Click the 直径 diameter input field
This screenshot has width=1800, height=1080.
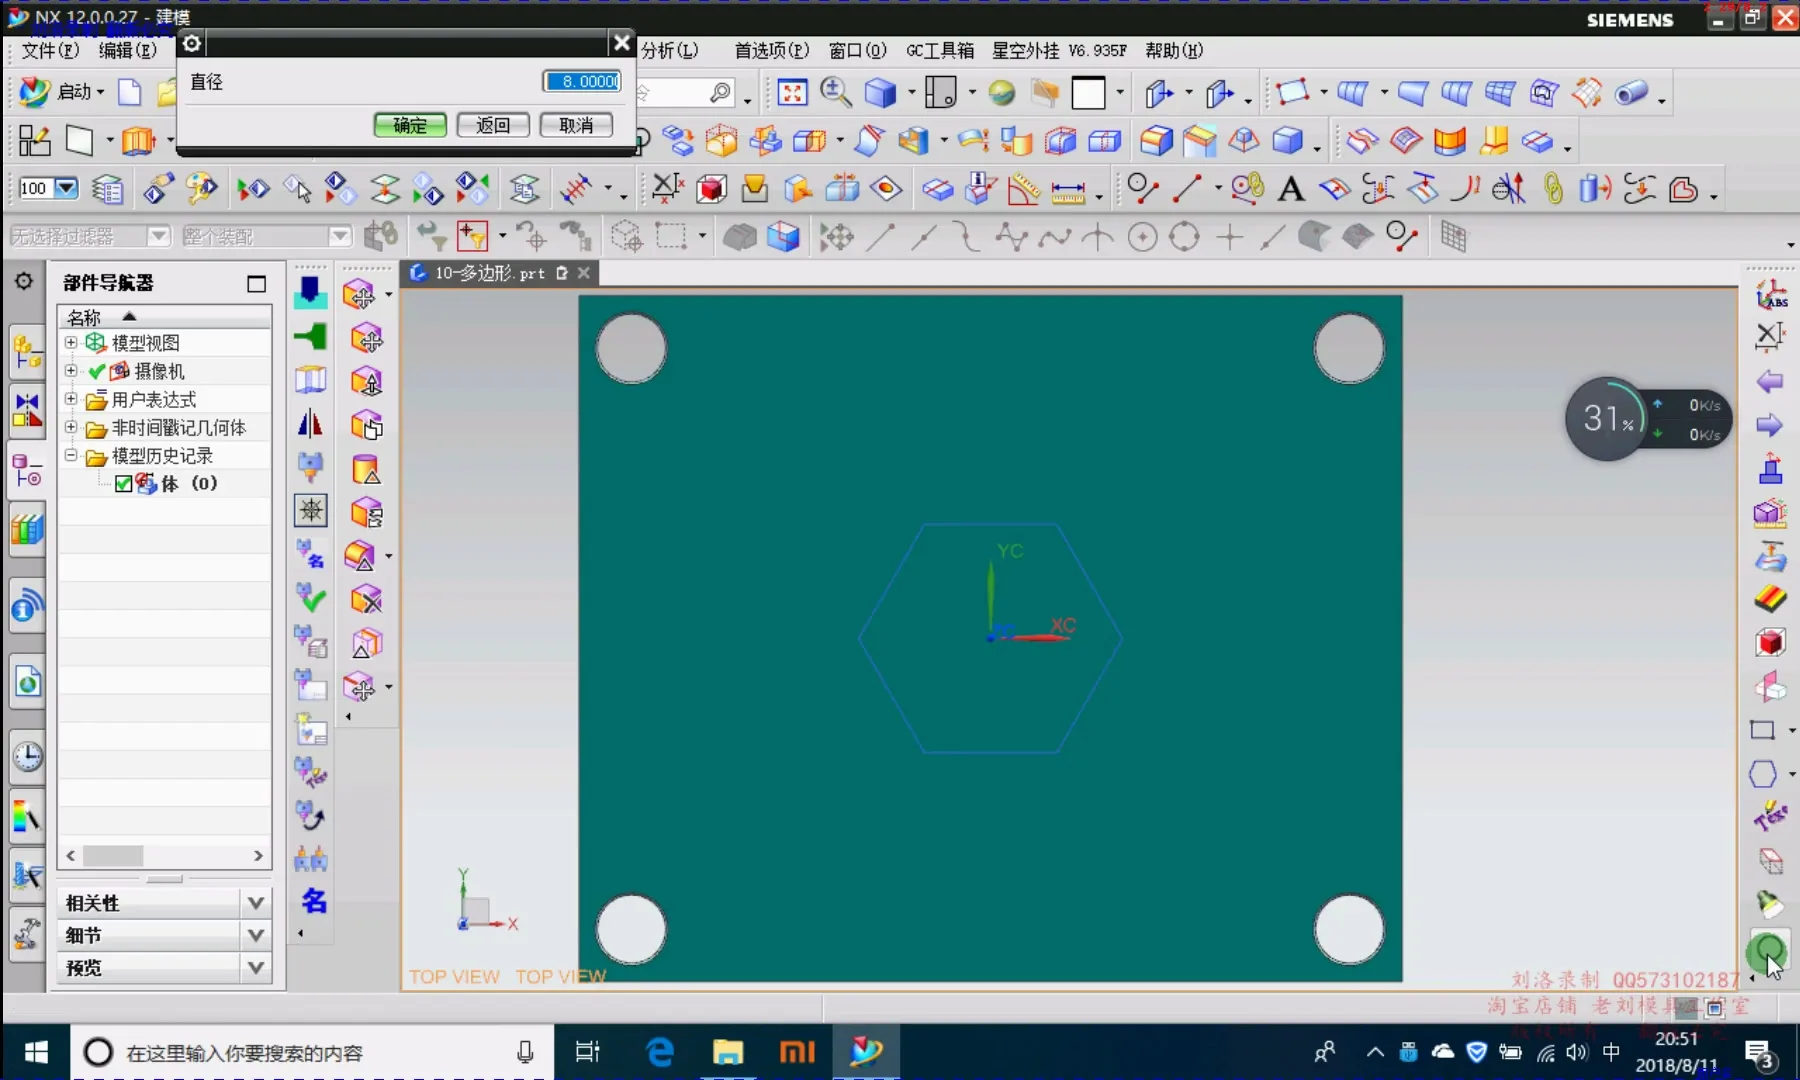pos(583,81)
